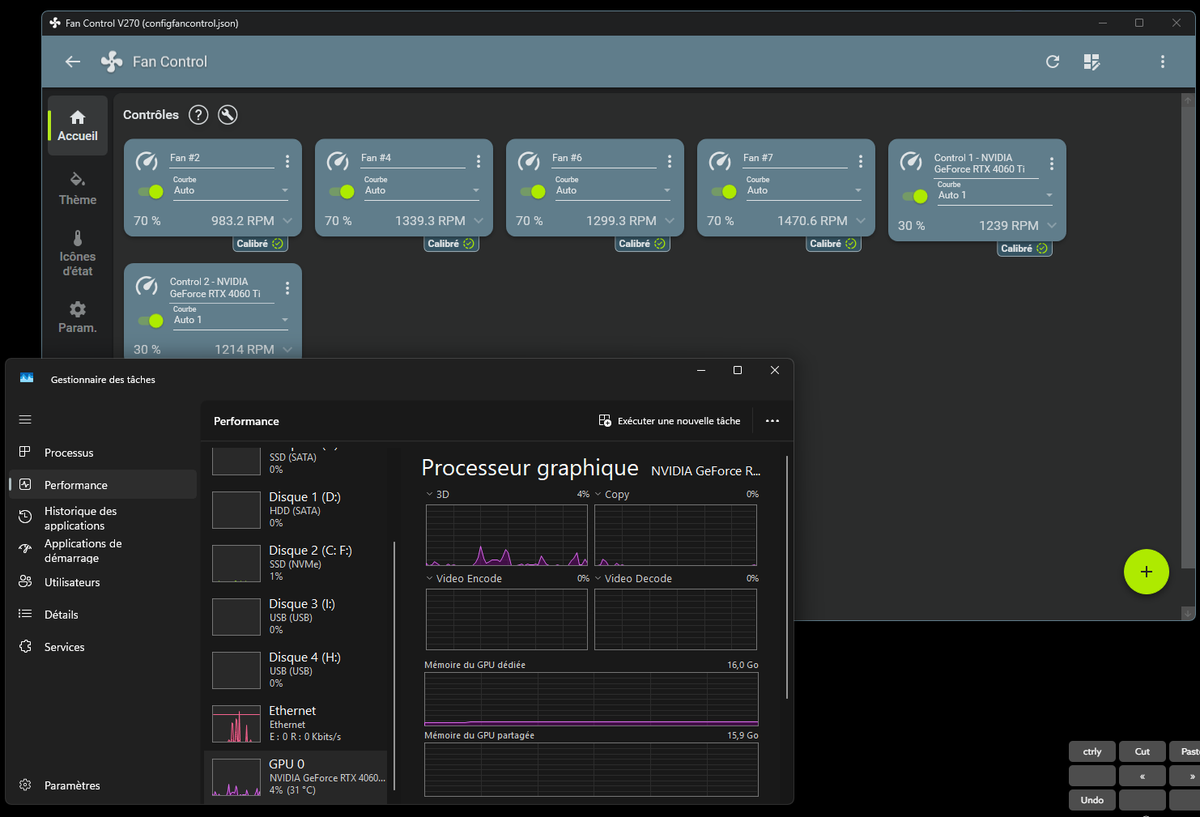Image resolution: width=1200 pixels, height=817 pixels.
Task: Open Paramètres in Task Manager
Action: click(x=103, y=786)
